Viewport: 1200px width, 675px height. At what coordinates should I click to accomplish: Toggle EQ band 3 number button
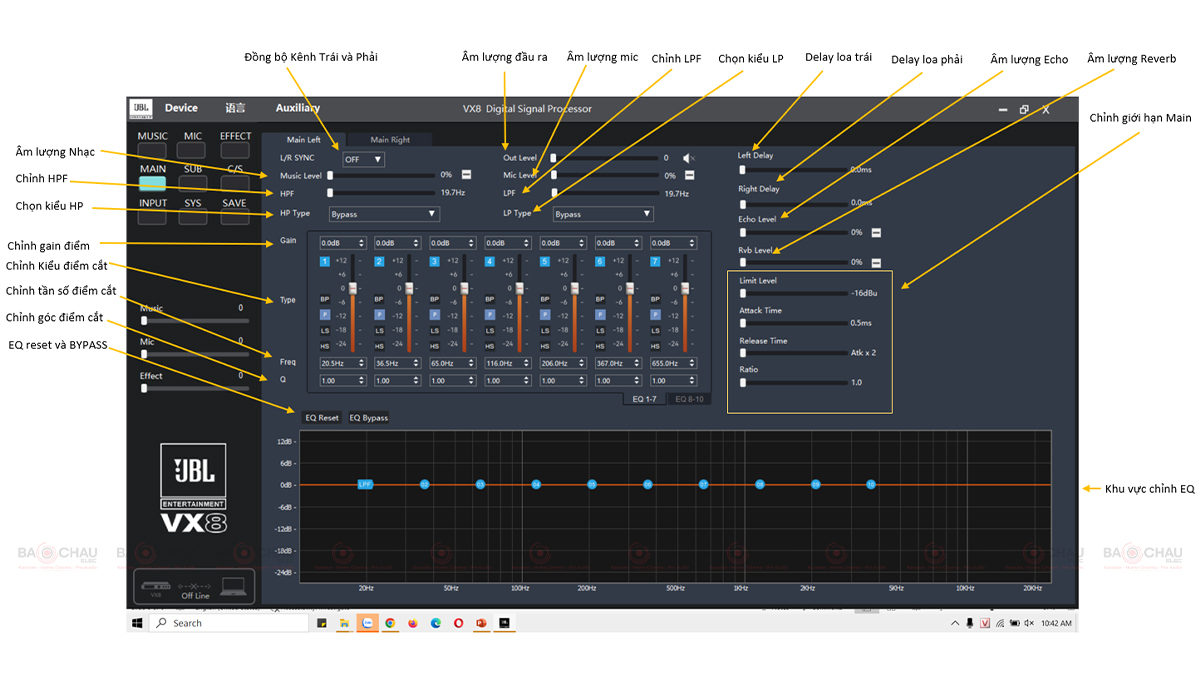click(435, 261)
